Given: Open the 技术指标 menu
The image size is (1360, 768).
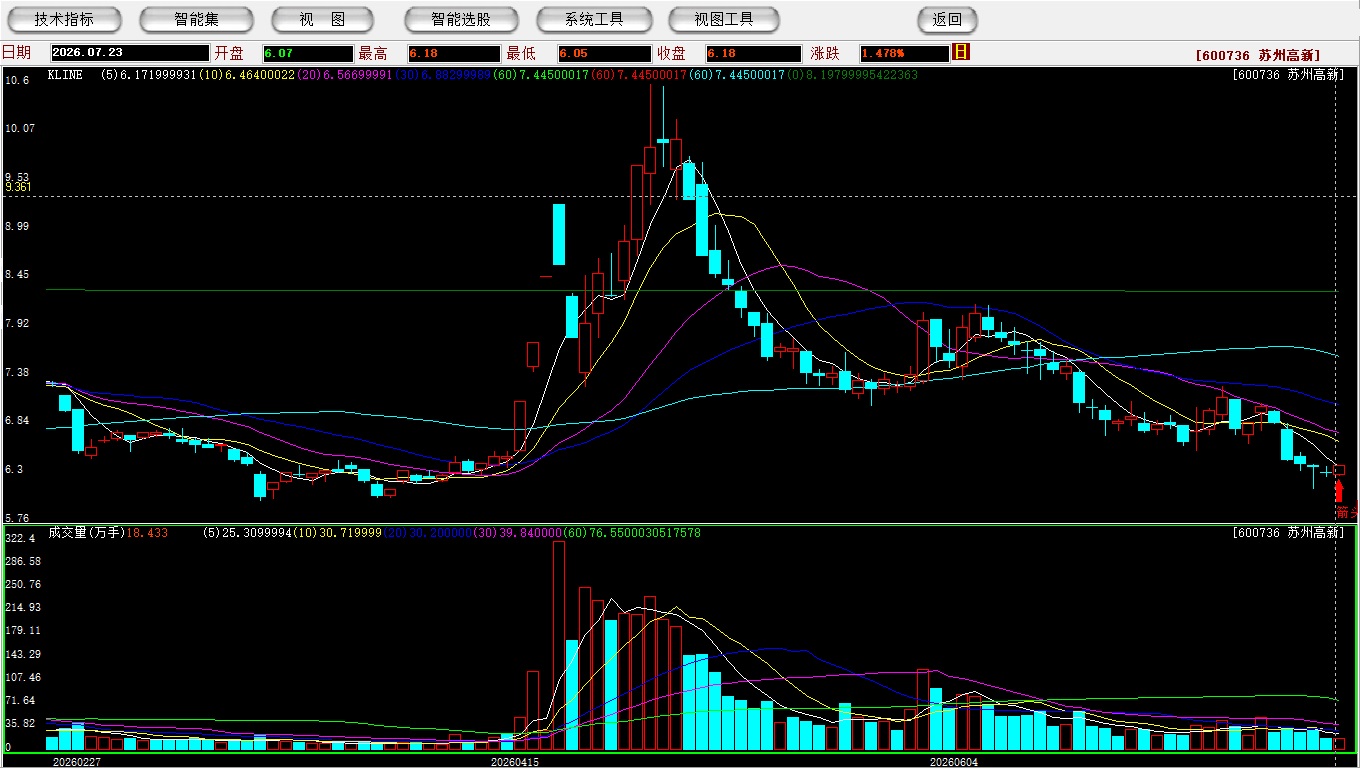Looking at the screenshot, I should (64, 19).
